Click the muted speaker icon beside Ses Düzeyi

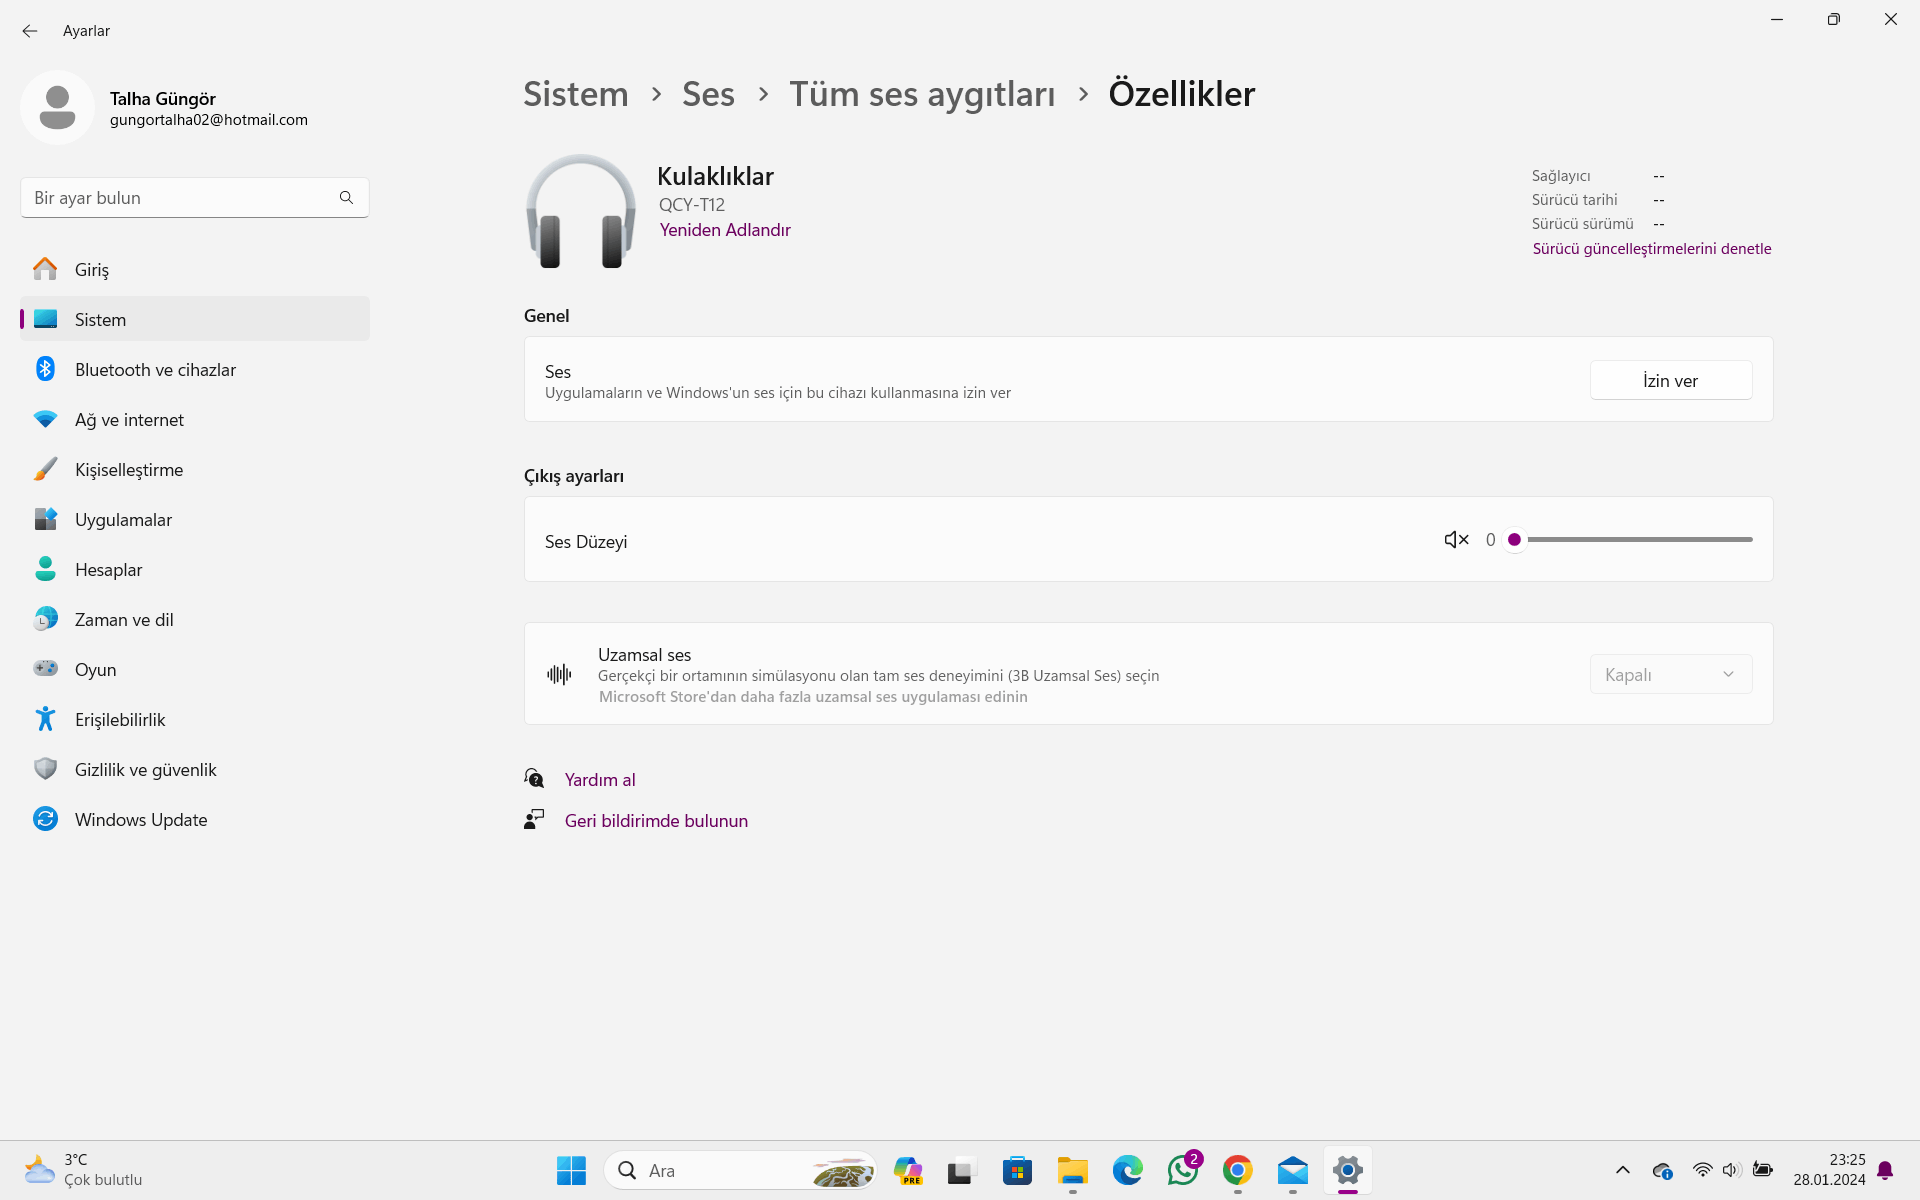1456,540
